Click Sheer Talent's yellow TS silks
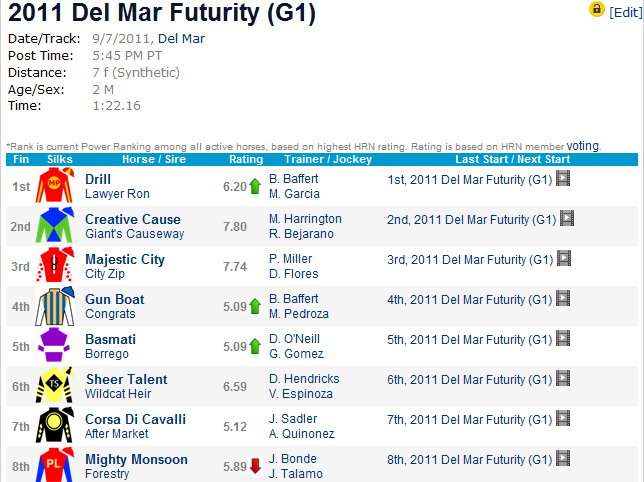Screen dimensions: 644x482 pos(55,385)
